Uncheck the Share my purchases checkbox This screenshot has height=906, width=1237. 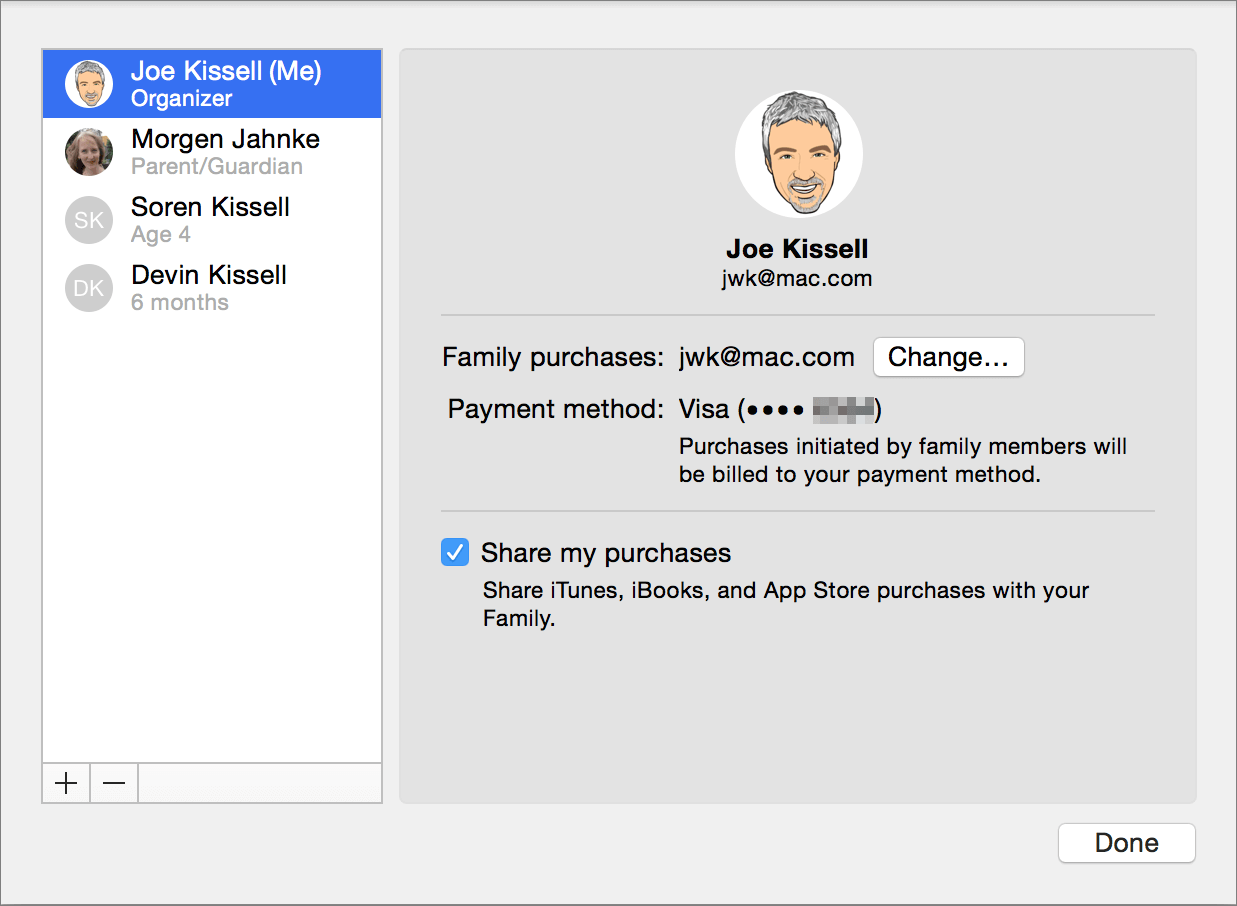coord(455,551)
